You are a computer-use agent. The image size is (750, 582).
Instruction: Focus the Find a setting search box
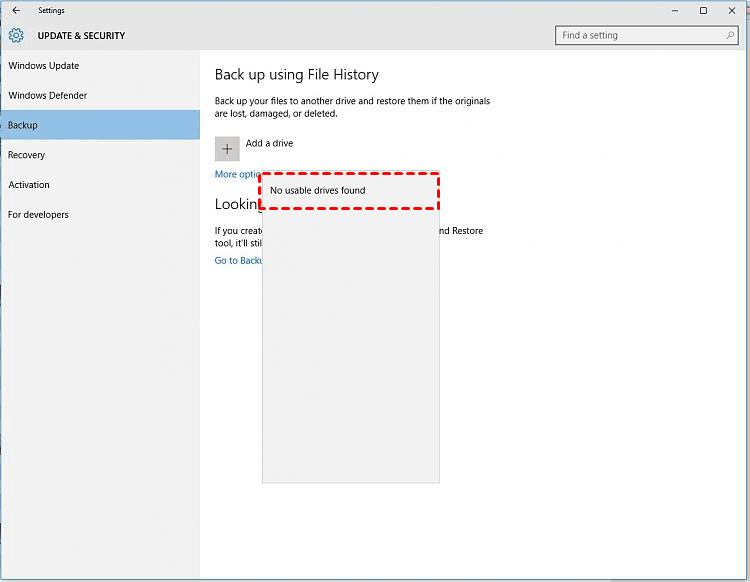point(640,36)
